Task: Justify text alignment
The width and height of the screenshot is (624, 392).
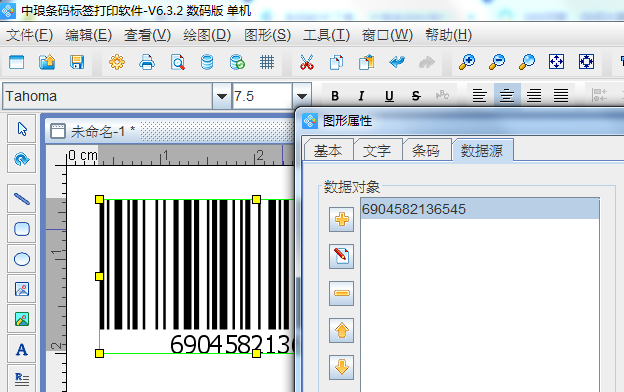Action: (561, 96)
